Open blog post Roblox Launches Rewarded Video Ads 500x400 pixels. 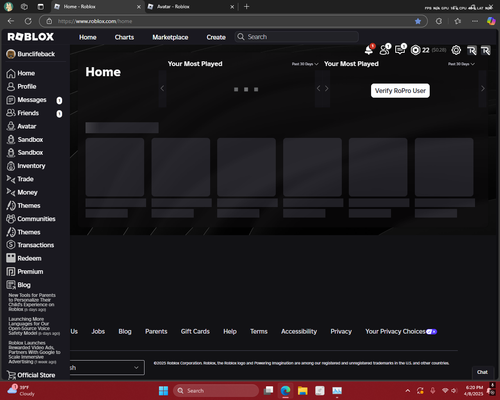tap(34, 352)
